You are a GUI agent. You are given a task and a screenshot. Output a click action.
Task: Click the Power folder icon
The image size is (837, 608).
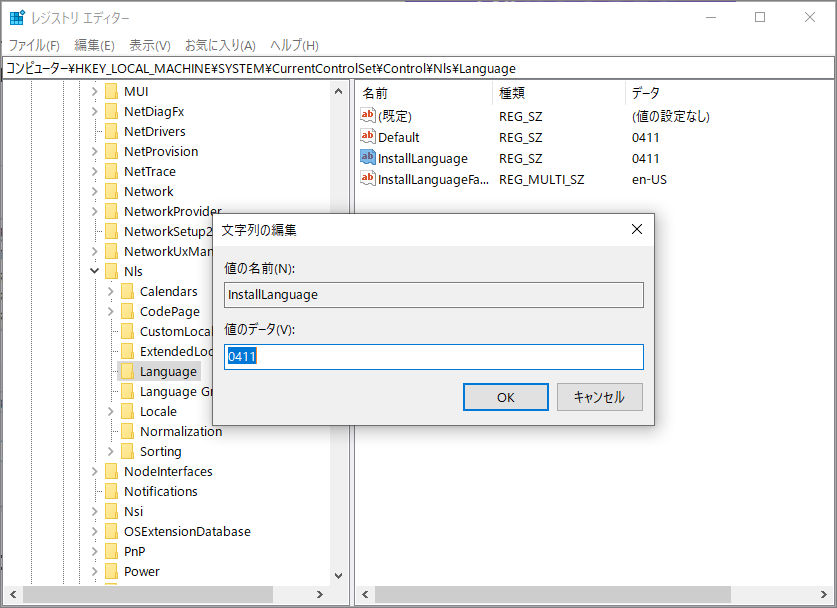112,572
